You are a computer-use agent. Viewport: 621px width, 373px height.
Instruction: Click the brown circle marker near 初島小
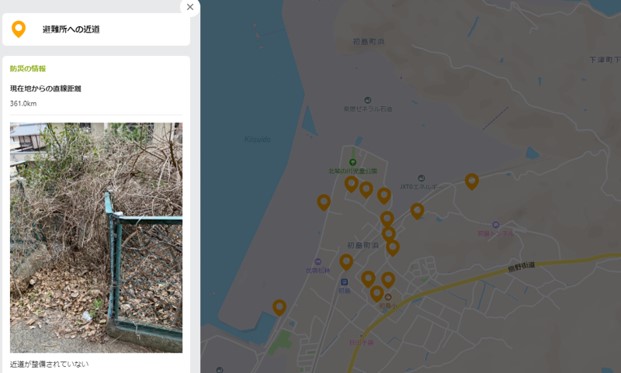[x=388, y=297]
